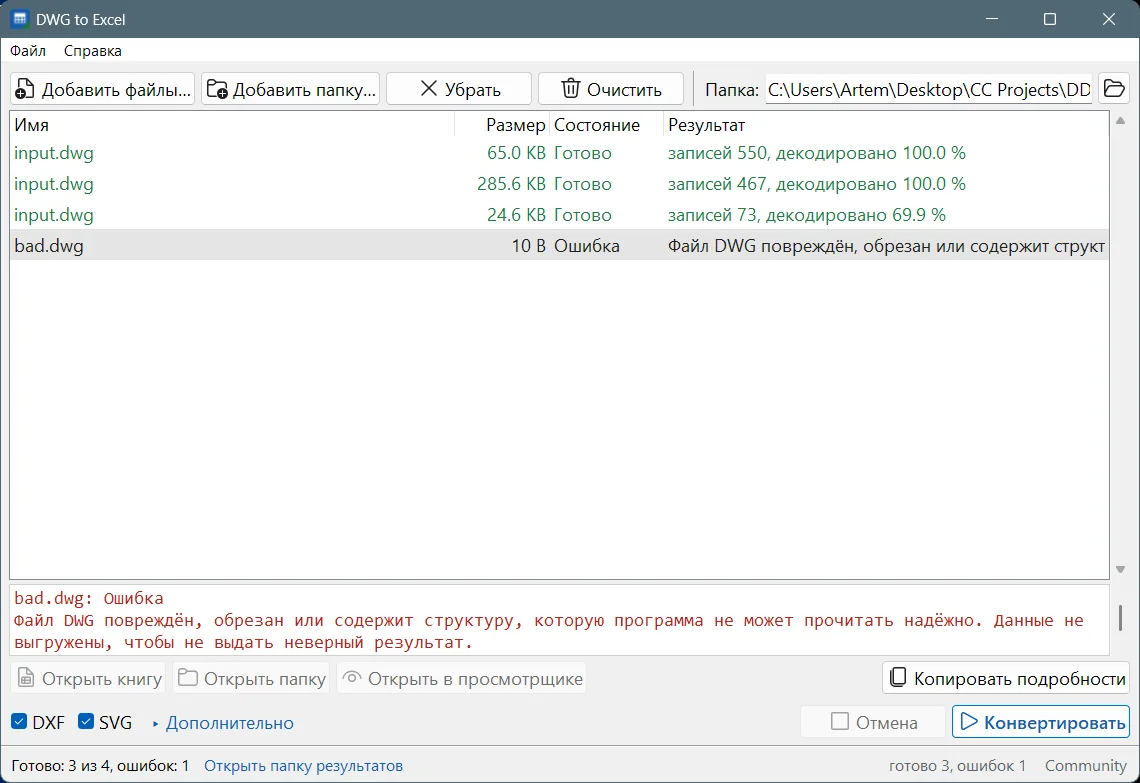The image size is (1140, 783).
Task: Click "bad.dwg: Ошибка" in details pane
Action: (89, 598)
